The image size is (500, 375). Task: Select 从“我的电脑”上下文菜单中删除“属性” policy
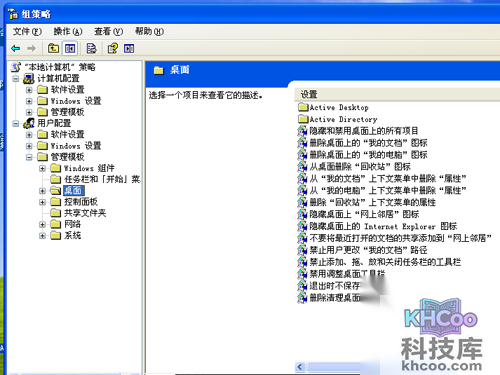388,190
